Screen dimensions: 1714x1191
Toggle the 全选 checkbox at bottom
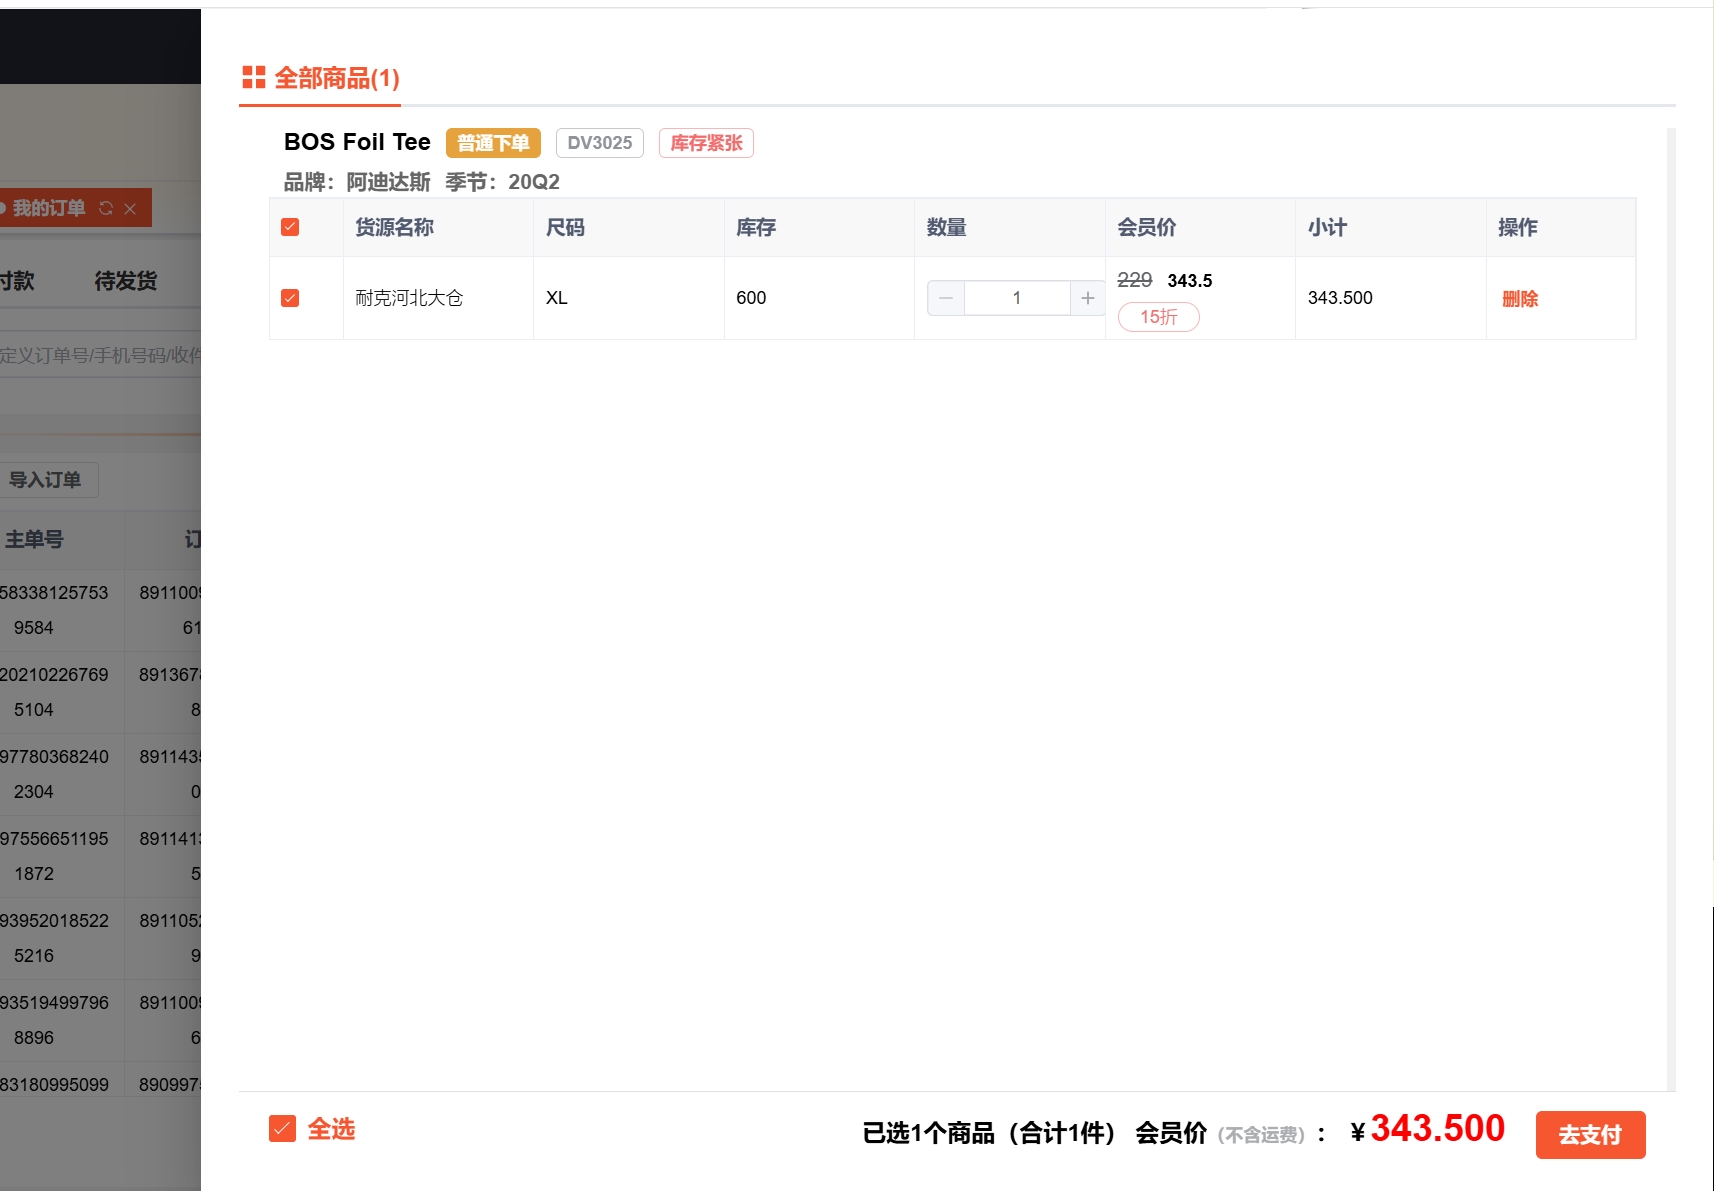[283, 1129]
